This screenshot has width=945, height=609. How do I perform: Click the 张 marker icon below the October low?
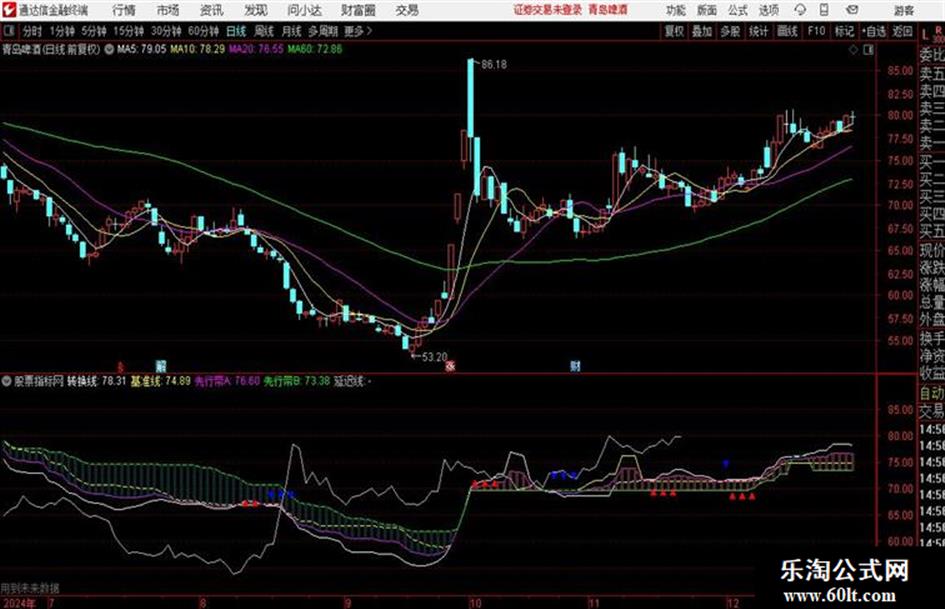point(450,366)
